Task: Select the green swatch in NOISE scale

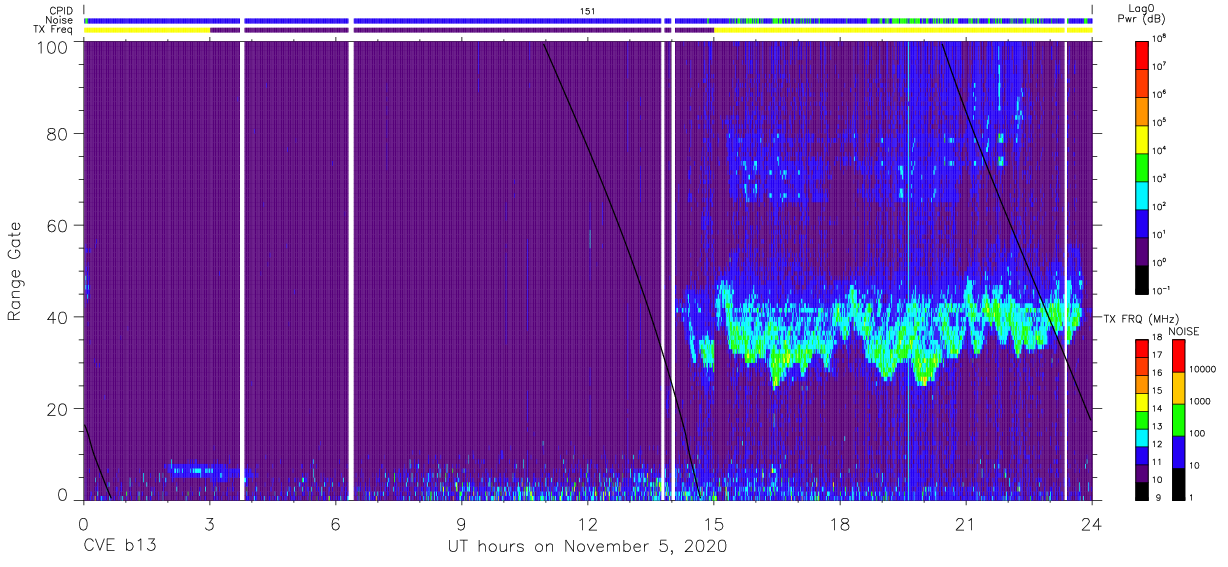Action: click(x=1178, y=419)
